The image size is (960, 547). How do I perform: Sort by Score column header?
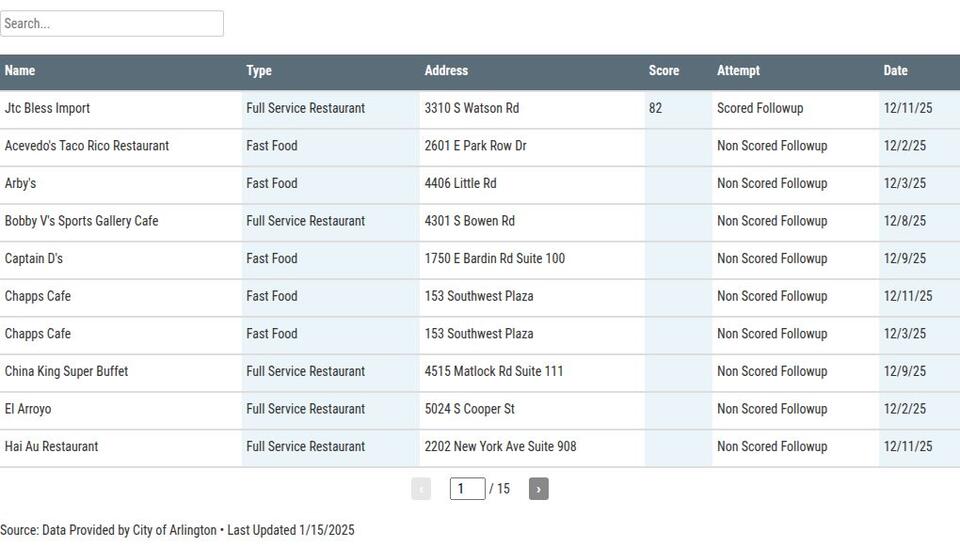664,71
